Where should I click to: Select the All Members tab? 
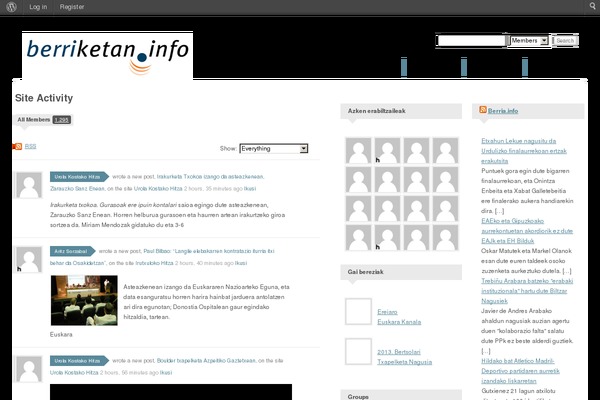point(43,120)
